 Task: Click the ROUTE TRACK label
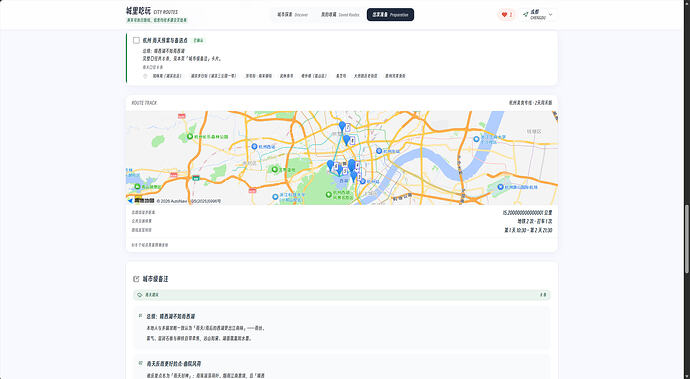point(144,103)
